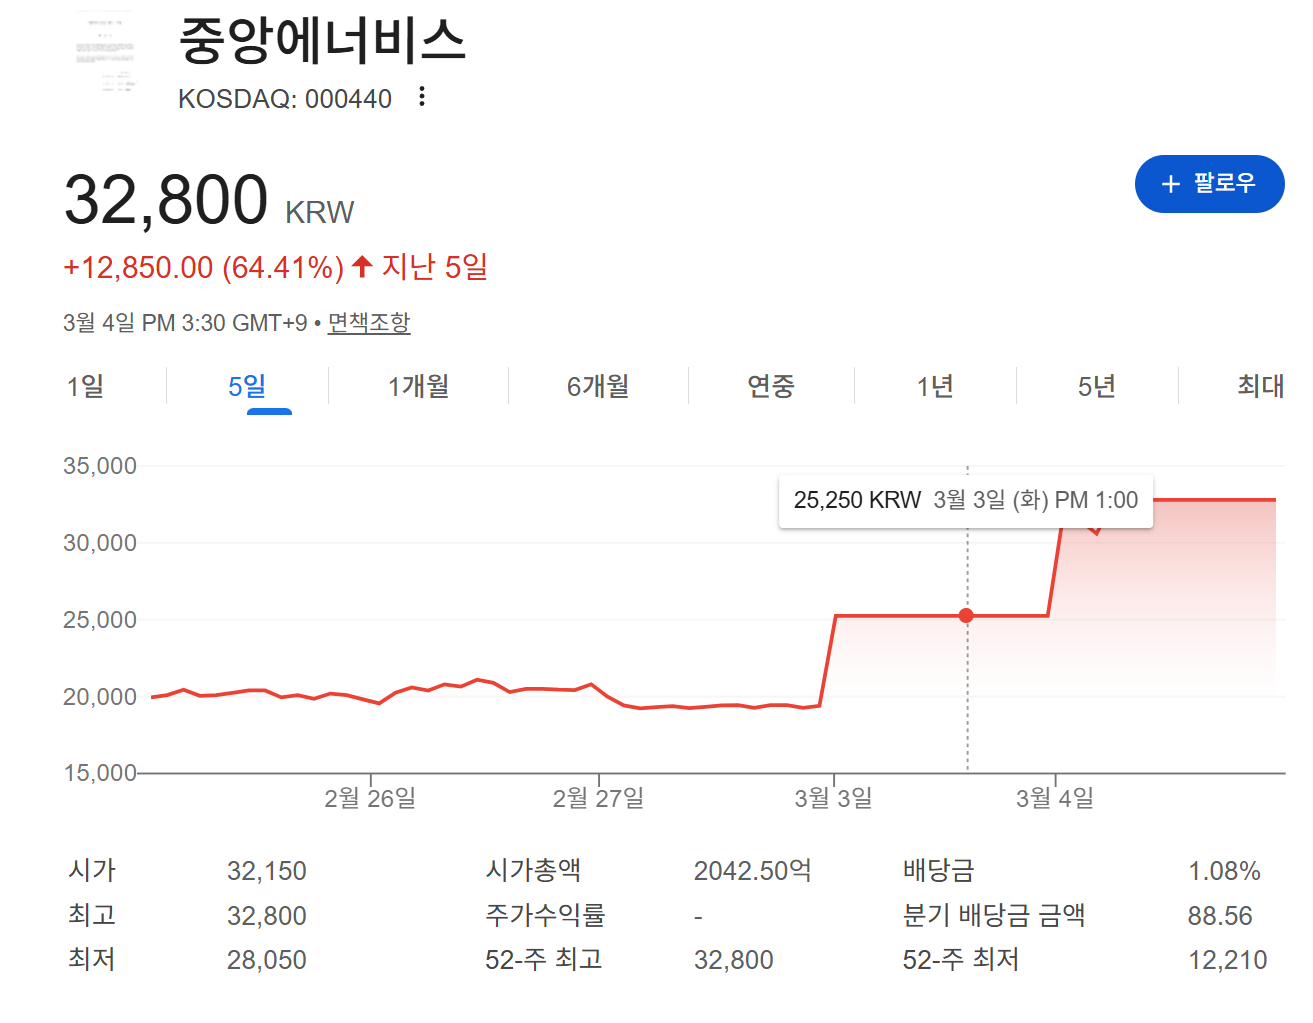Click the plus icon inside the 팔로우 button
The image size is (1313, 1023).
[x=1169, y=184]
